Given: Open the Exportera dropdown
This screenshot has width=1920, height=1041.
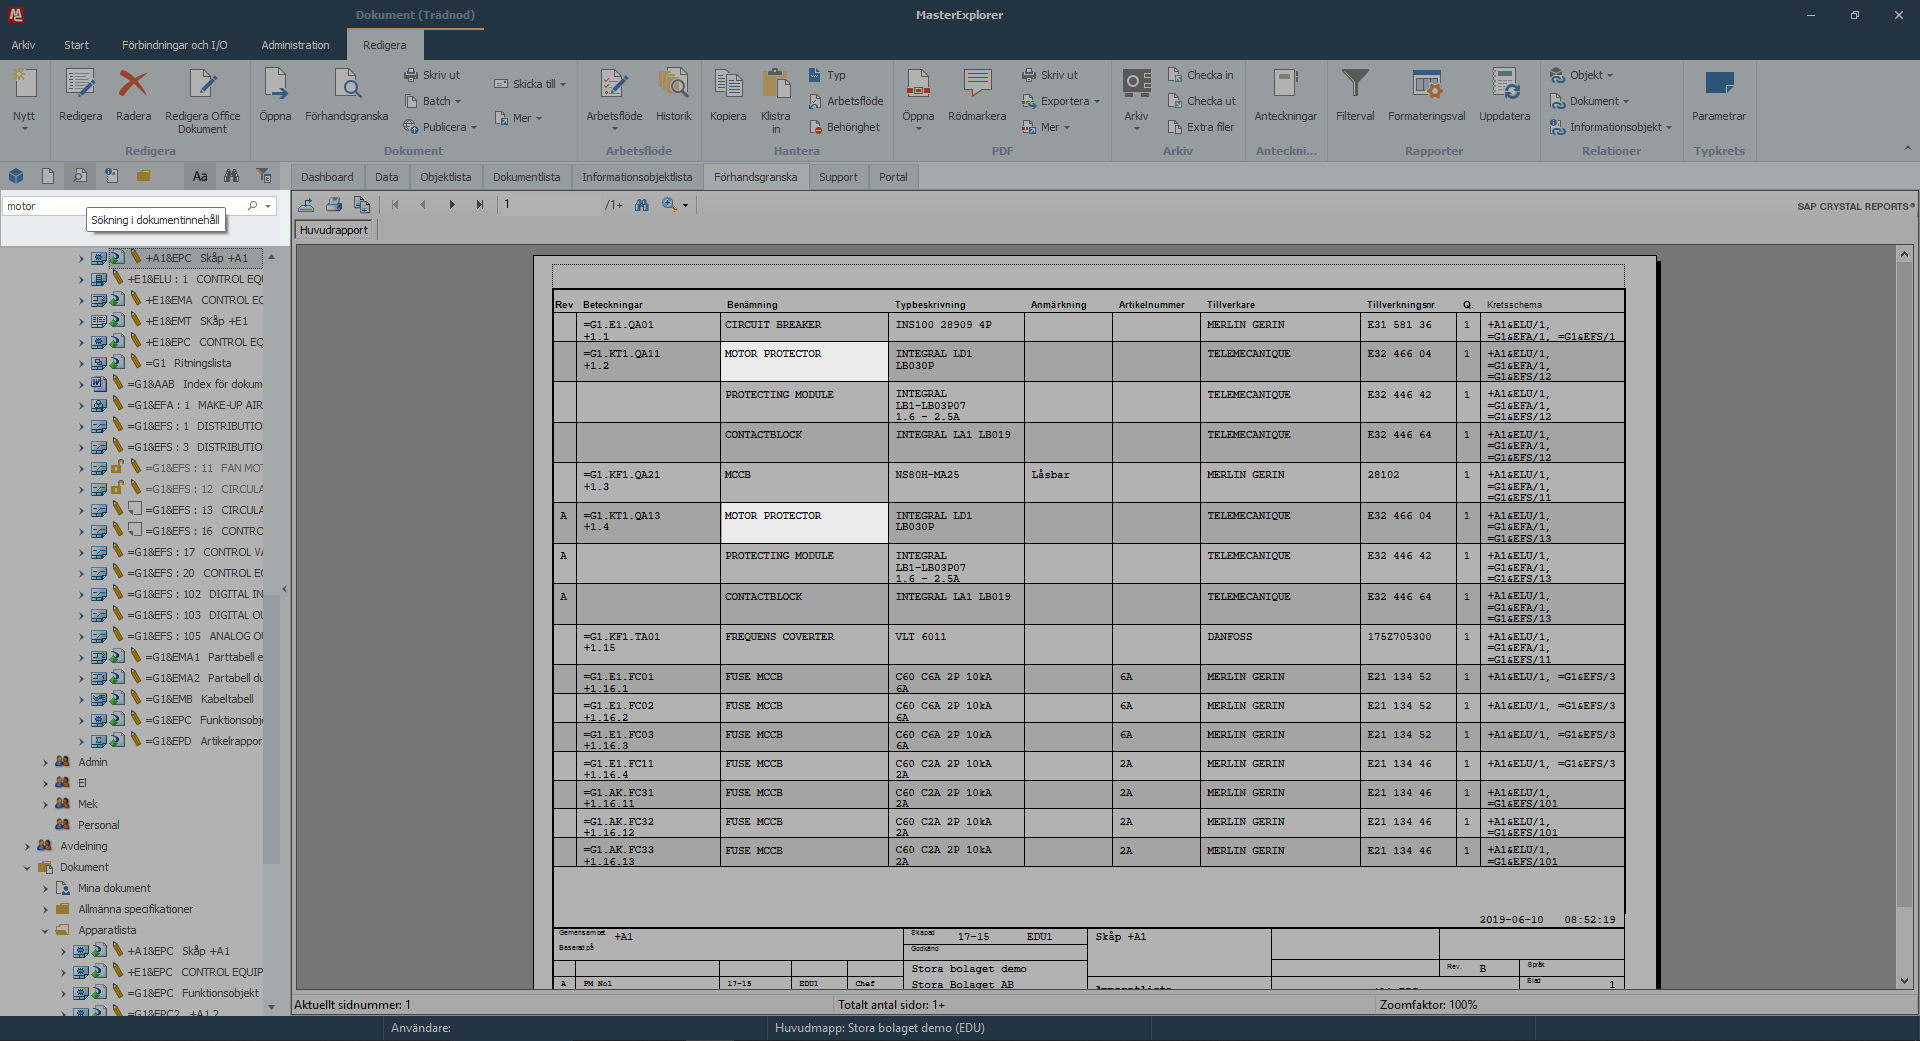Looking at the screenshot, I should point(1060,101).
